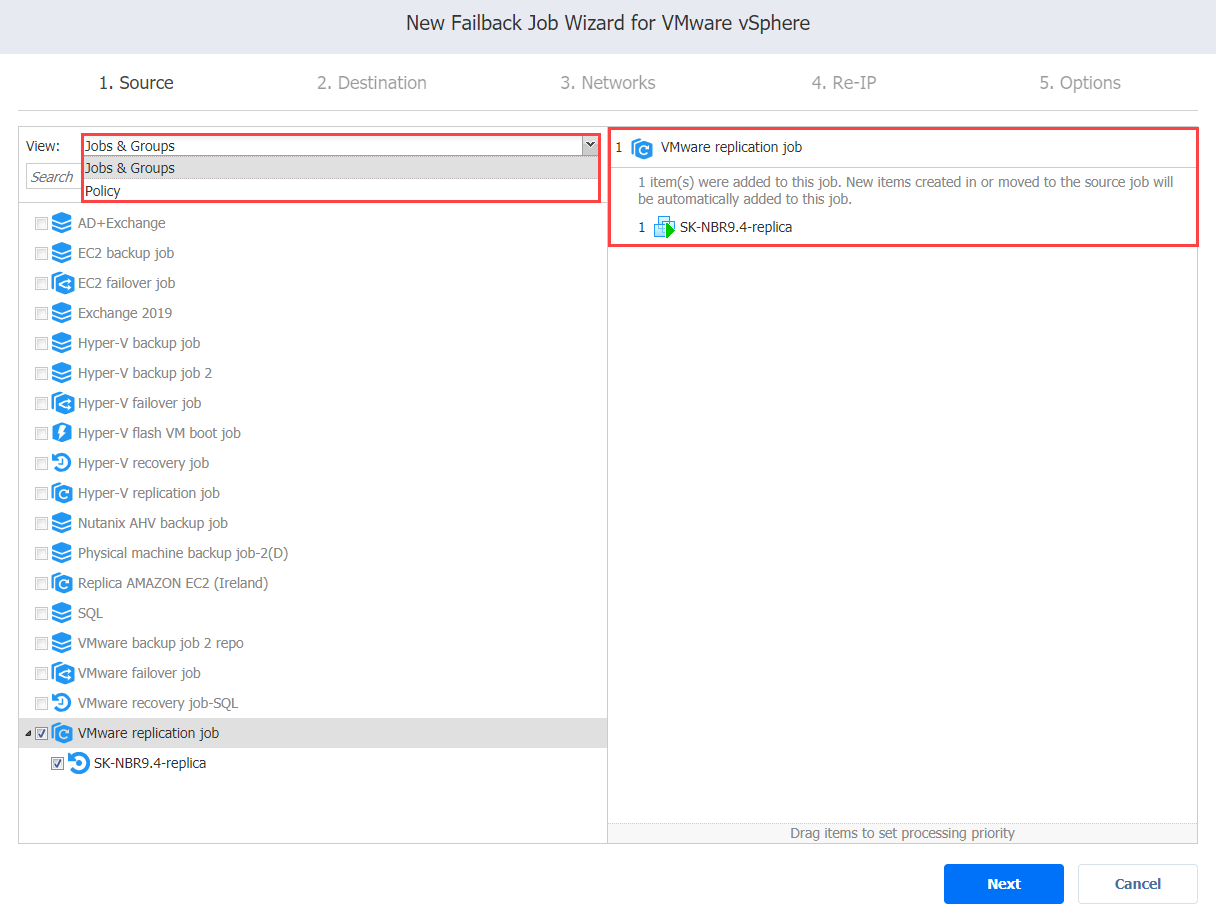Click the Hyper-V flash VM boot job icon
This screenshot has height=914, width=1216.
pos(62,433)
